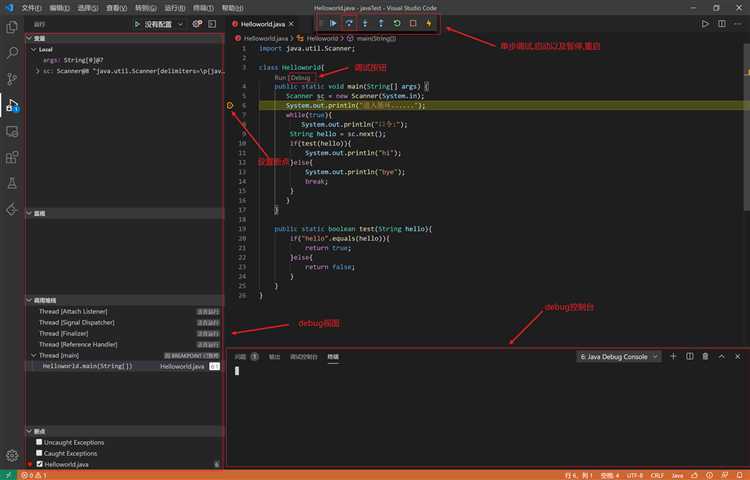Open the View menu
The width and height of the screenshot is (750, 480).
116,8
